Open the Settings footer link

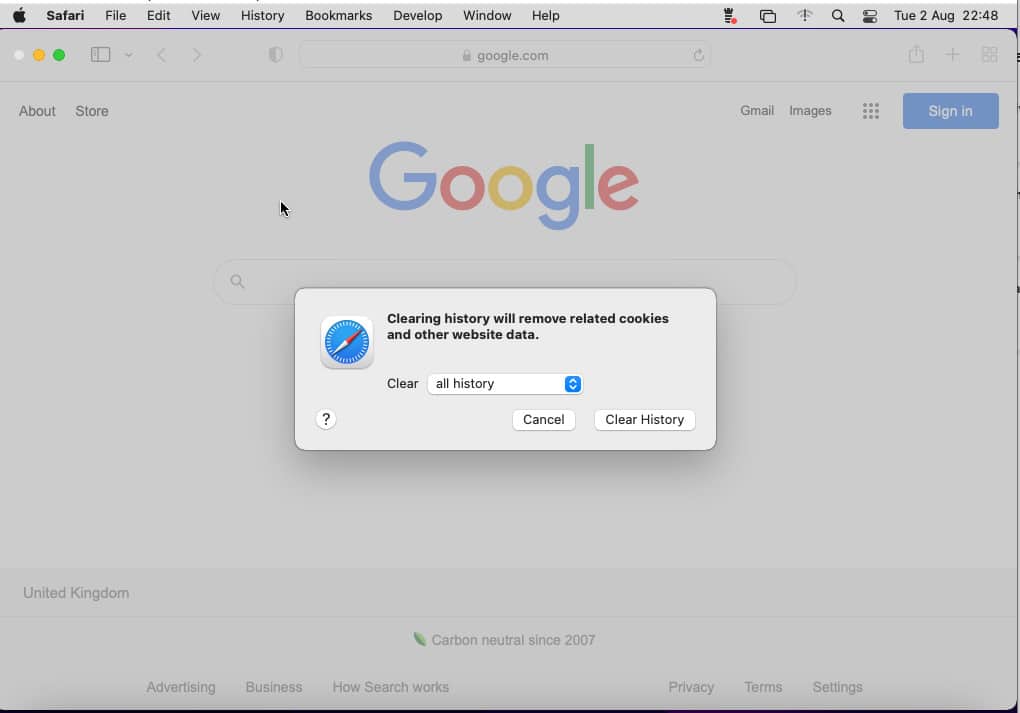838,687
